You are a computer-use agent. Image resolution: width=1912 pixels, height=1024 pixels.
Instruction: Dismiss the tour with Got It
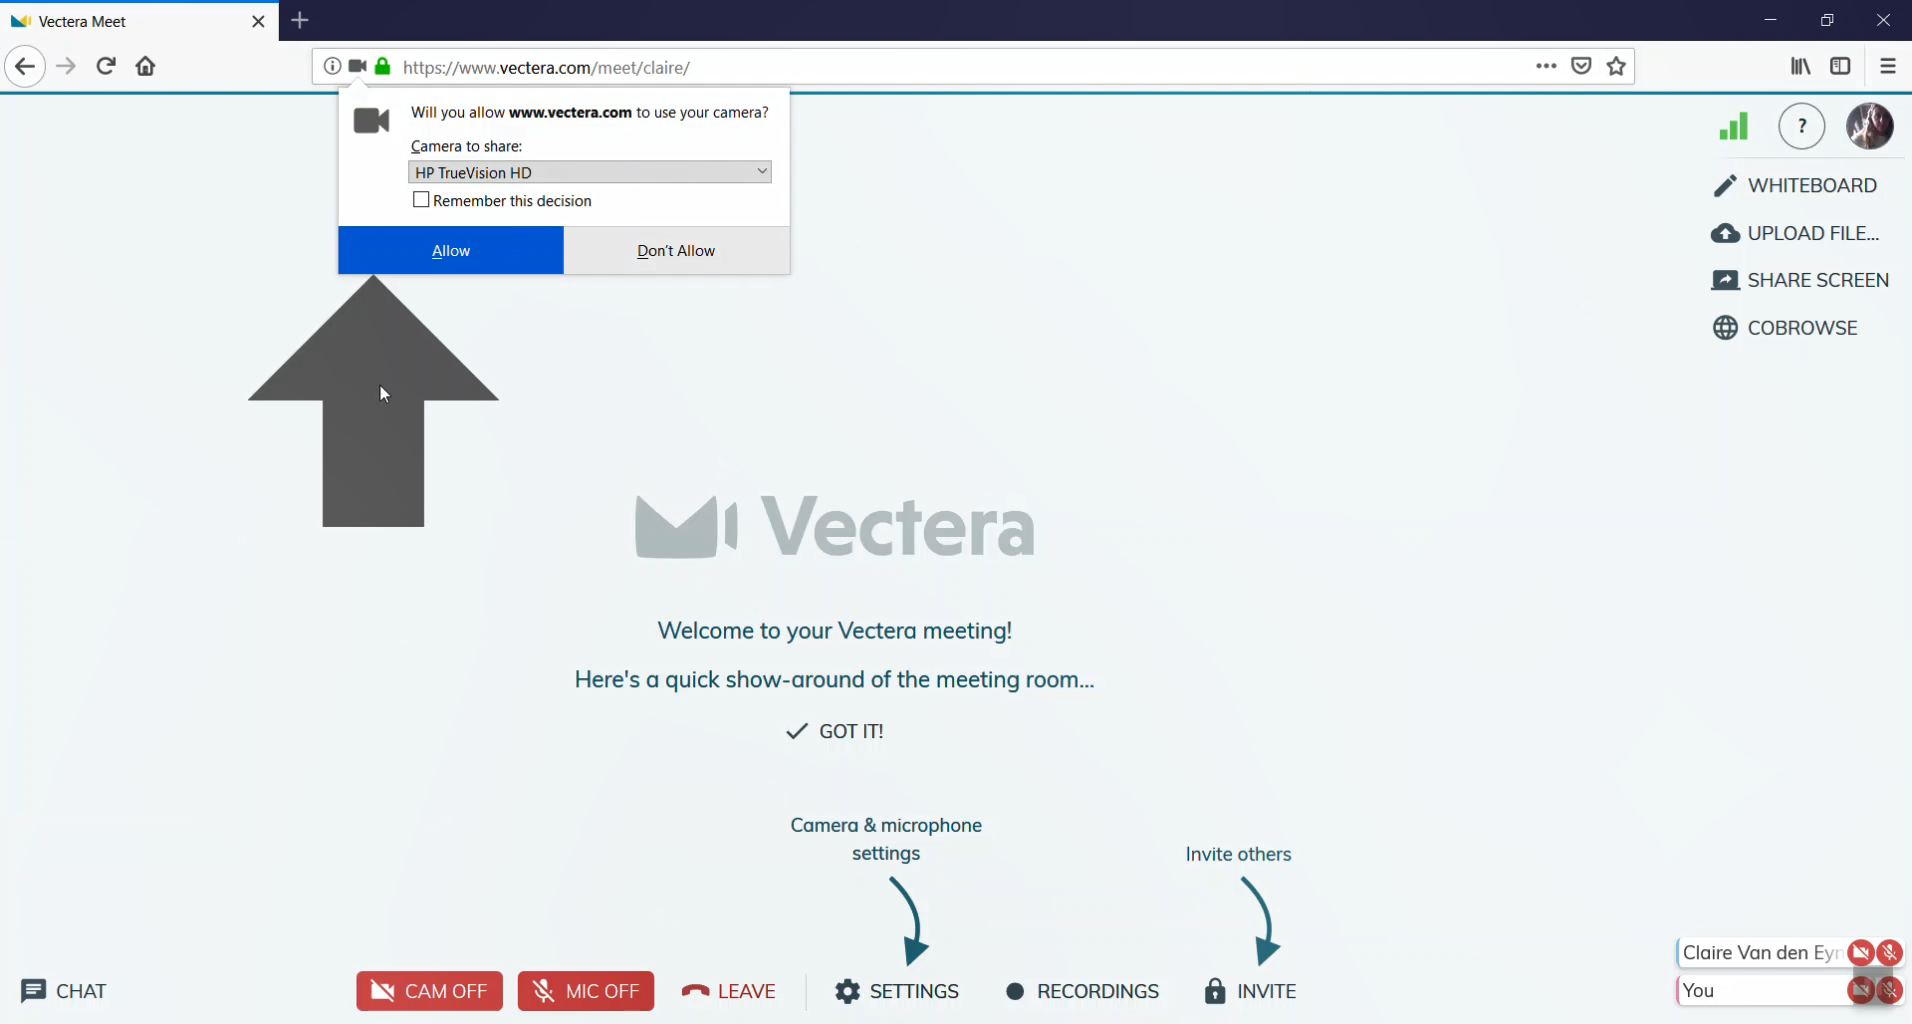[x=835, y=731]
